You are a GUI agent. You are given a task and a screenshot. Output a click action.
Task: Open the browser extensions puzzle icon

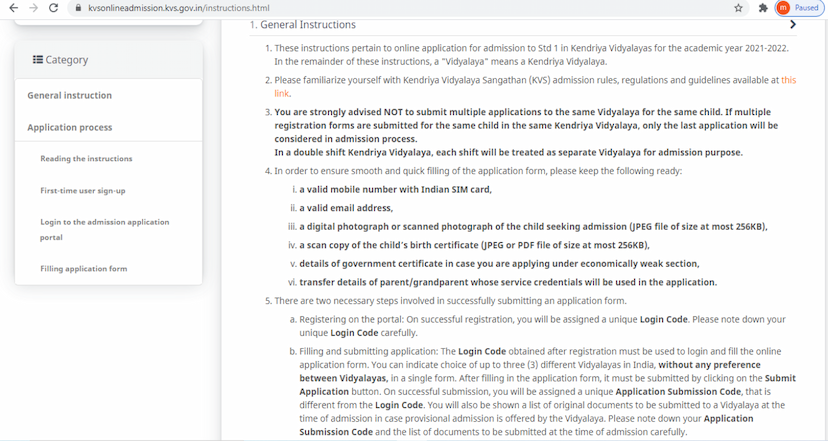(x=763, y=8)
